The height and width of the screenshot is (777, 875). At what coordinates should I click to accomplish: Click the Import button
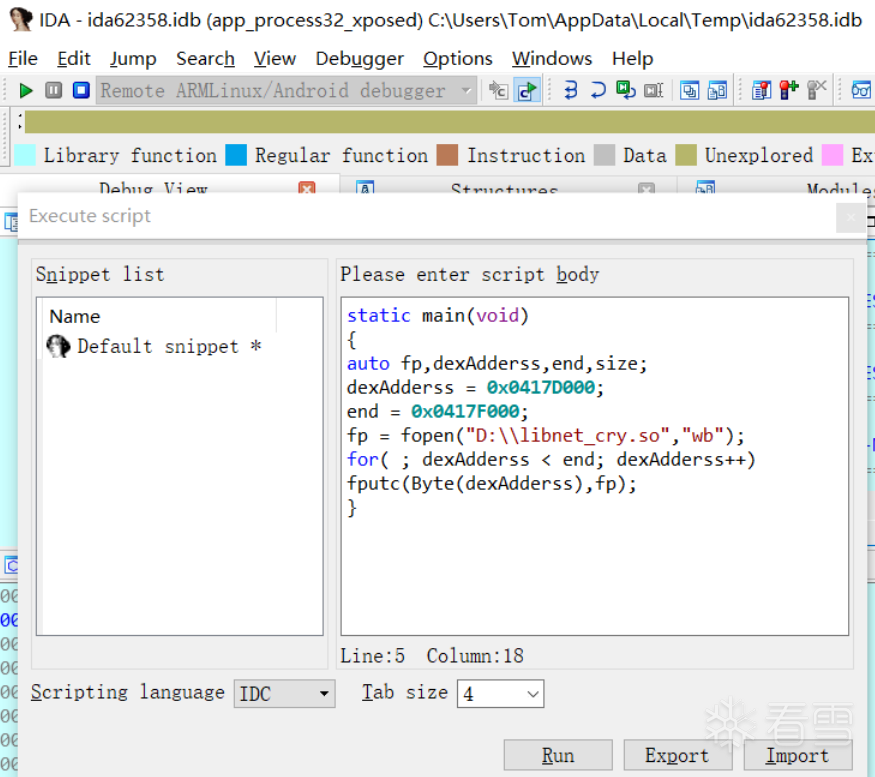[x=797, y=756]
